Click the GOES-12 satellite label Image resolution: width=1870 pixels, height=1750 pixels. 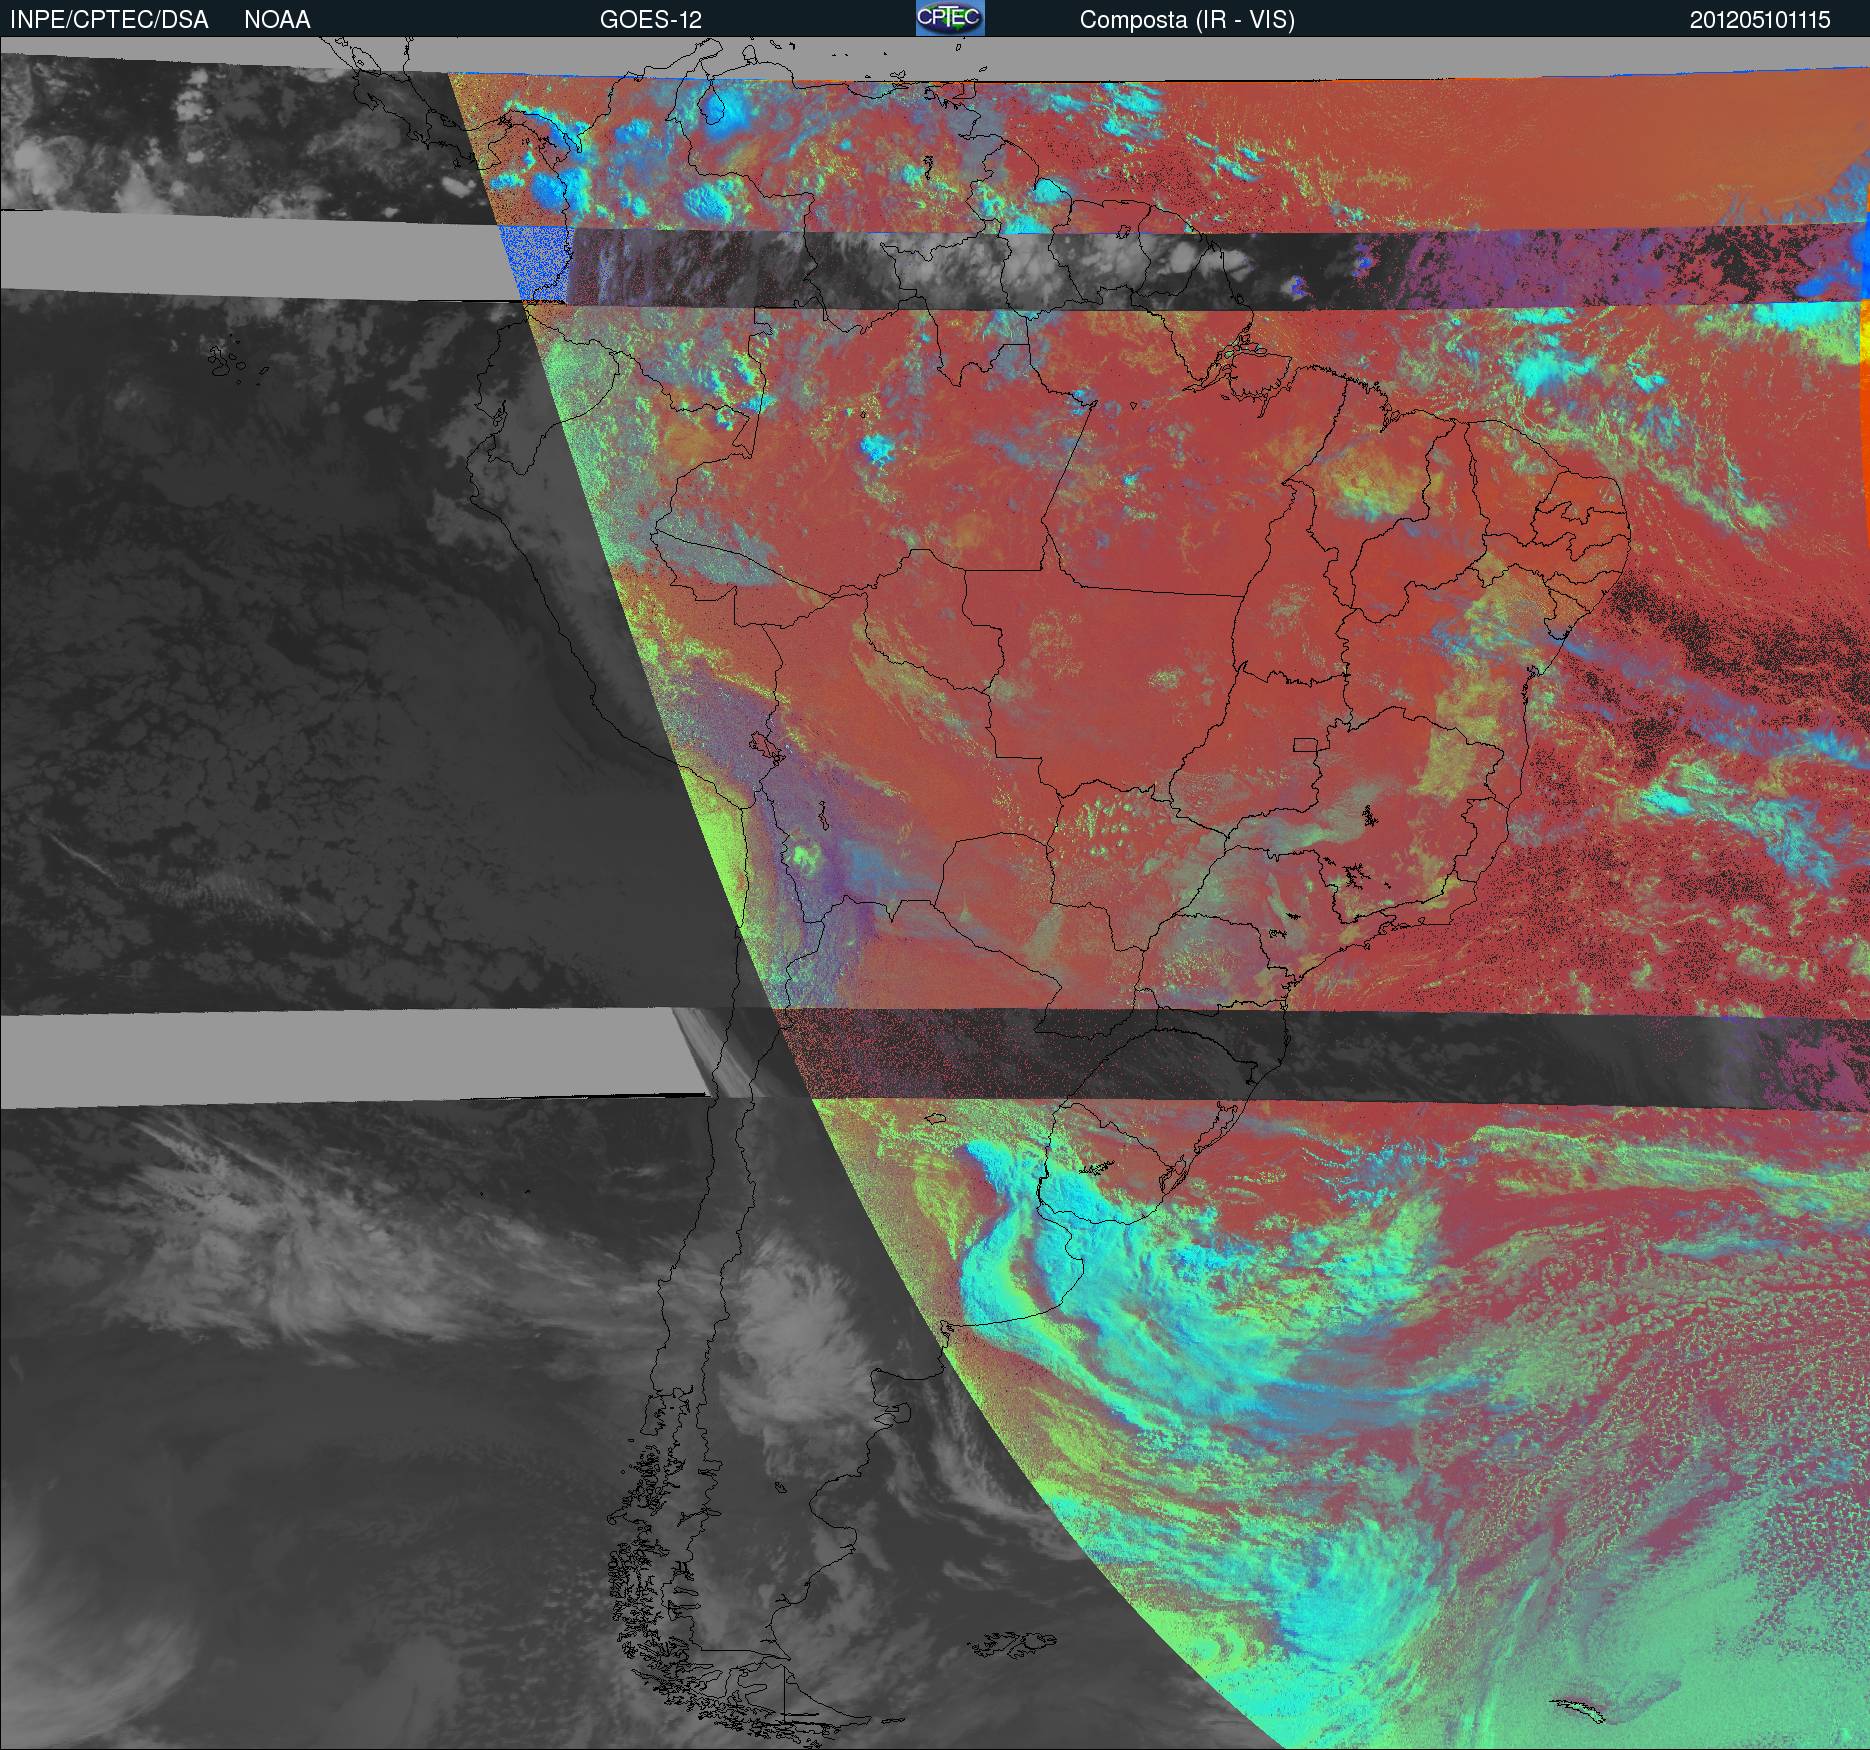click(x=650, y=20)
